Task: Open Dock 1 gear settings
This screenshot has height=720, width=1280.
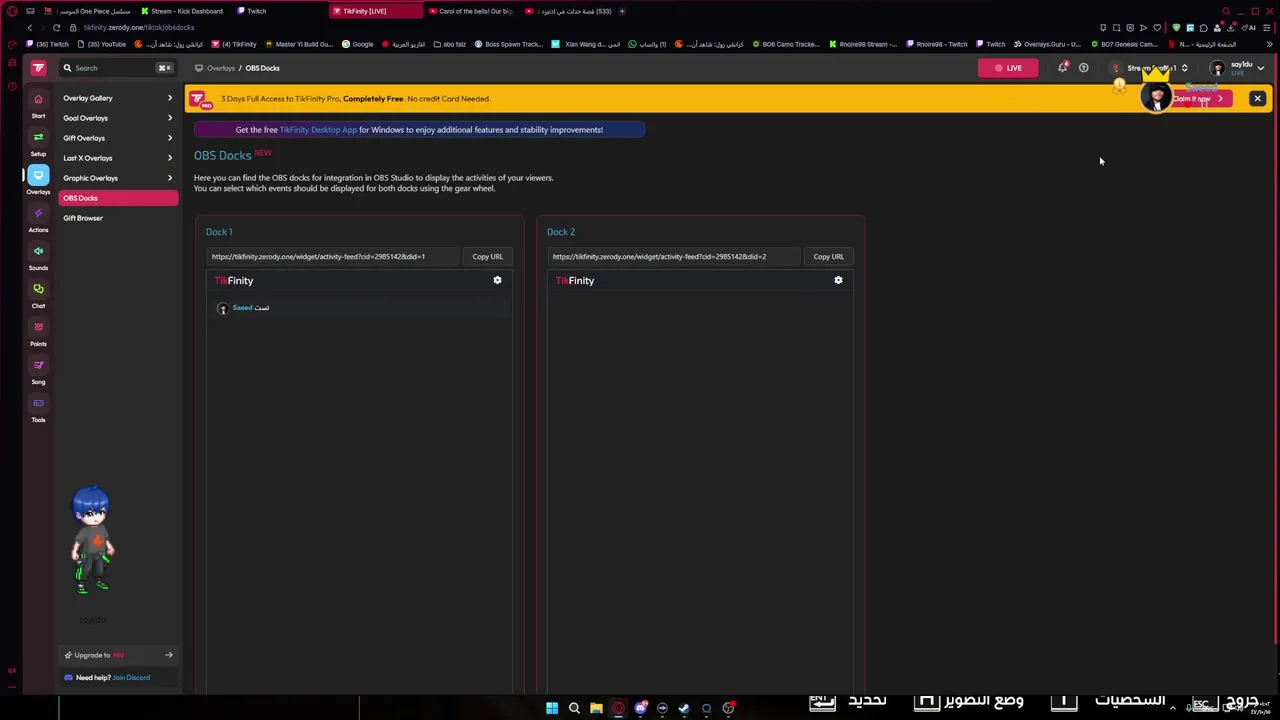Action: 497,280
